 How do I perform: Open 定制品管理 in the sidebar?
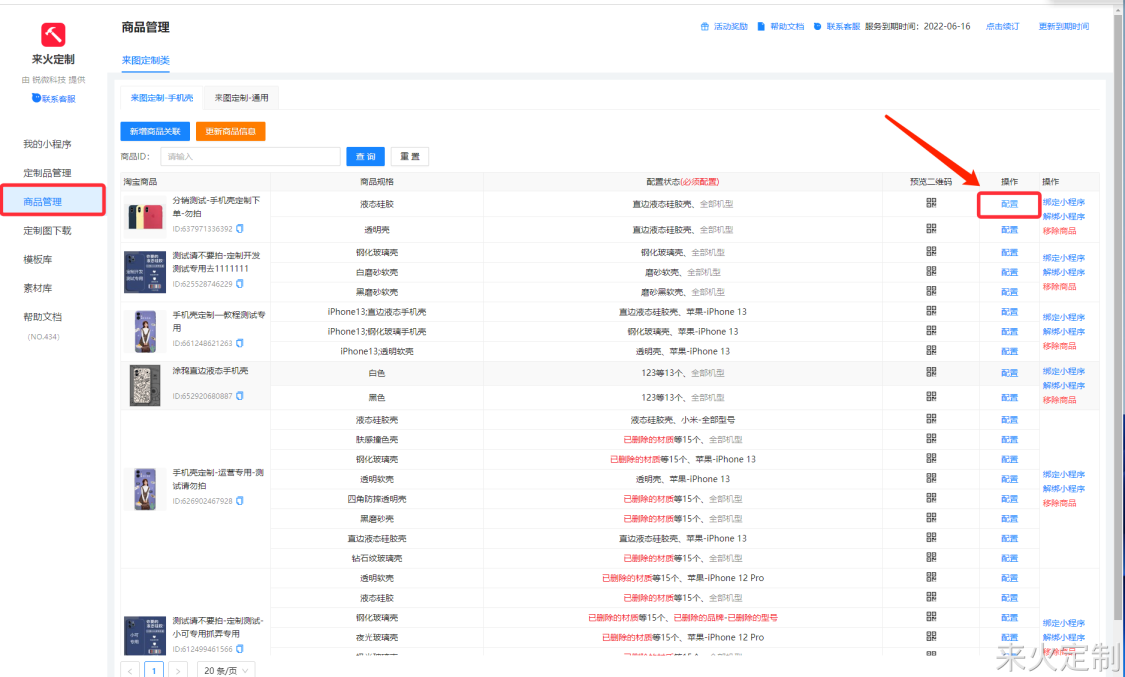47,173
